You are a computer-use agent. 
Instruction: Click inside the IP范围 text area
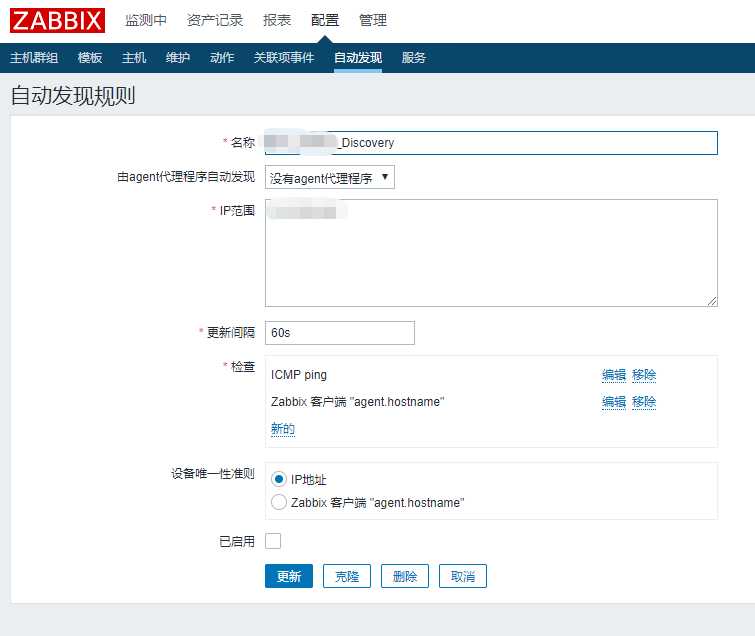[491, 253]
